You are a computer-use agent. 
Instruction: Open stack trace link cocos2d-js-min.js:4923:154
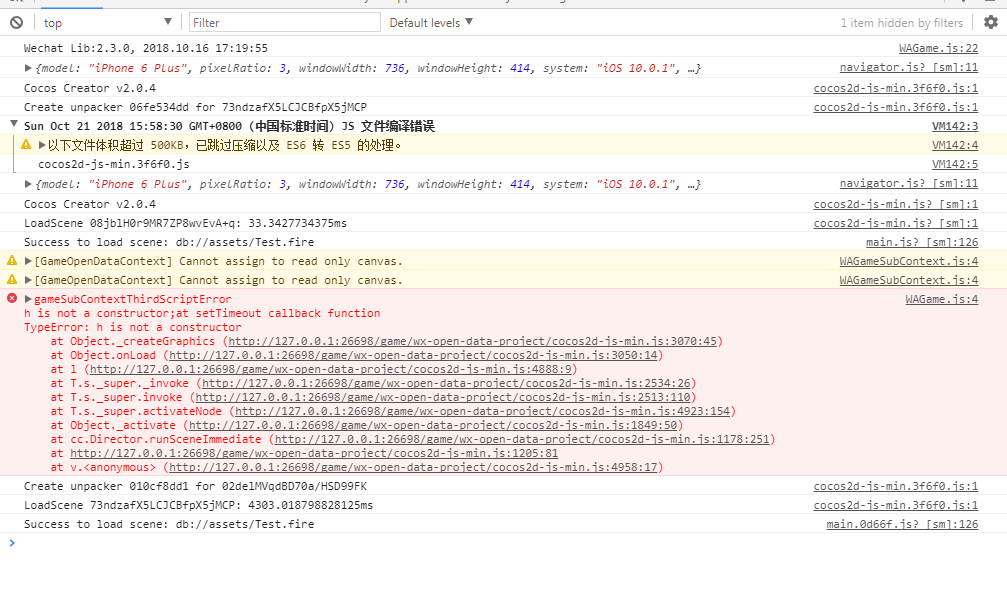click(x=482, y=412)
